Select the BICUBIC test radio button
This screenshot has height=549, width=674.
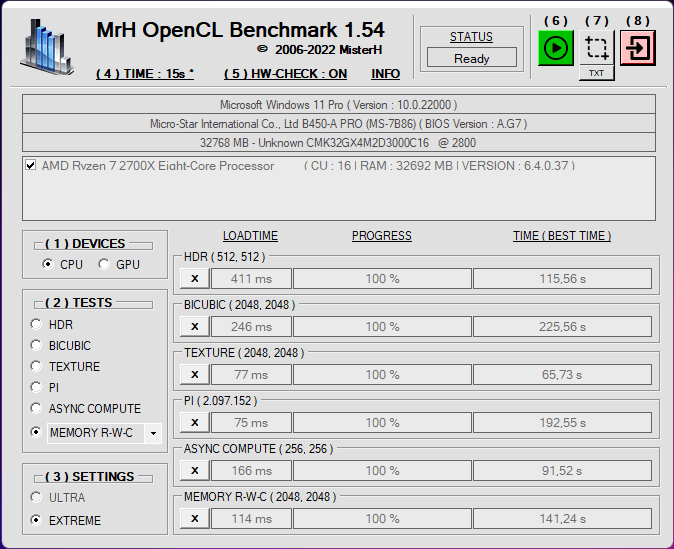point(36,345)
